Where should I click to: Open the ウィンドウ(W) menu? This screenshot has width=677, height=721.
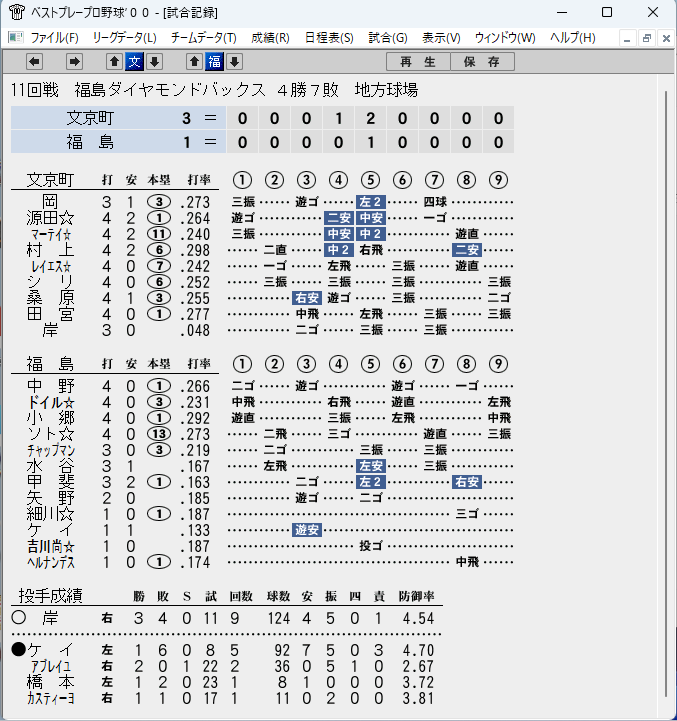(x=505, y=38)
